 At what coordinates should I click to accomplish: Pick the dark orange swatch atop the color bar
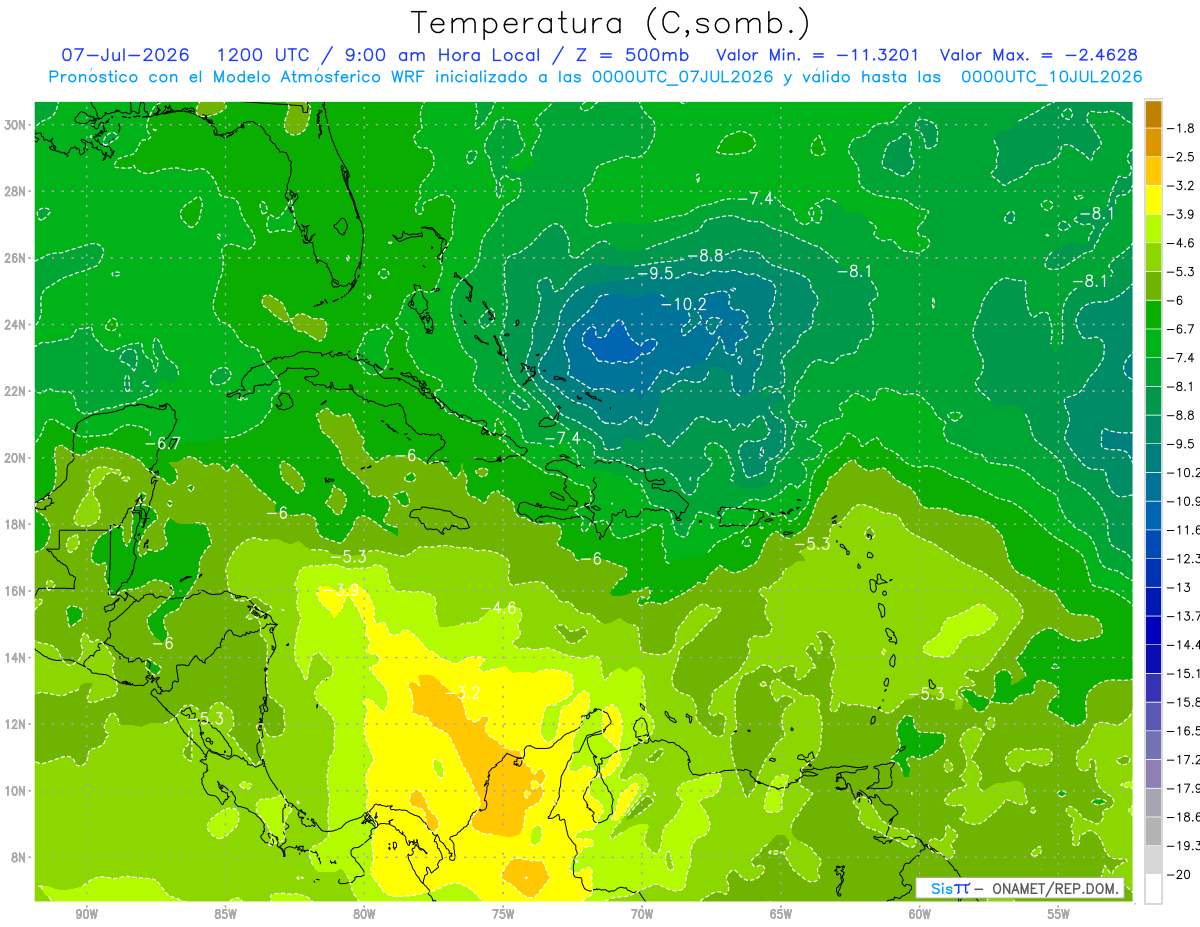tap(1153, 114)
